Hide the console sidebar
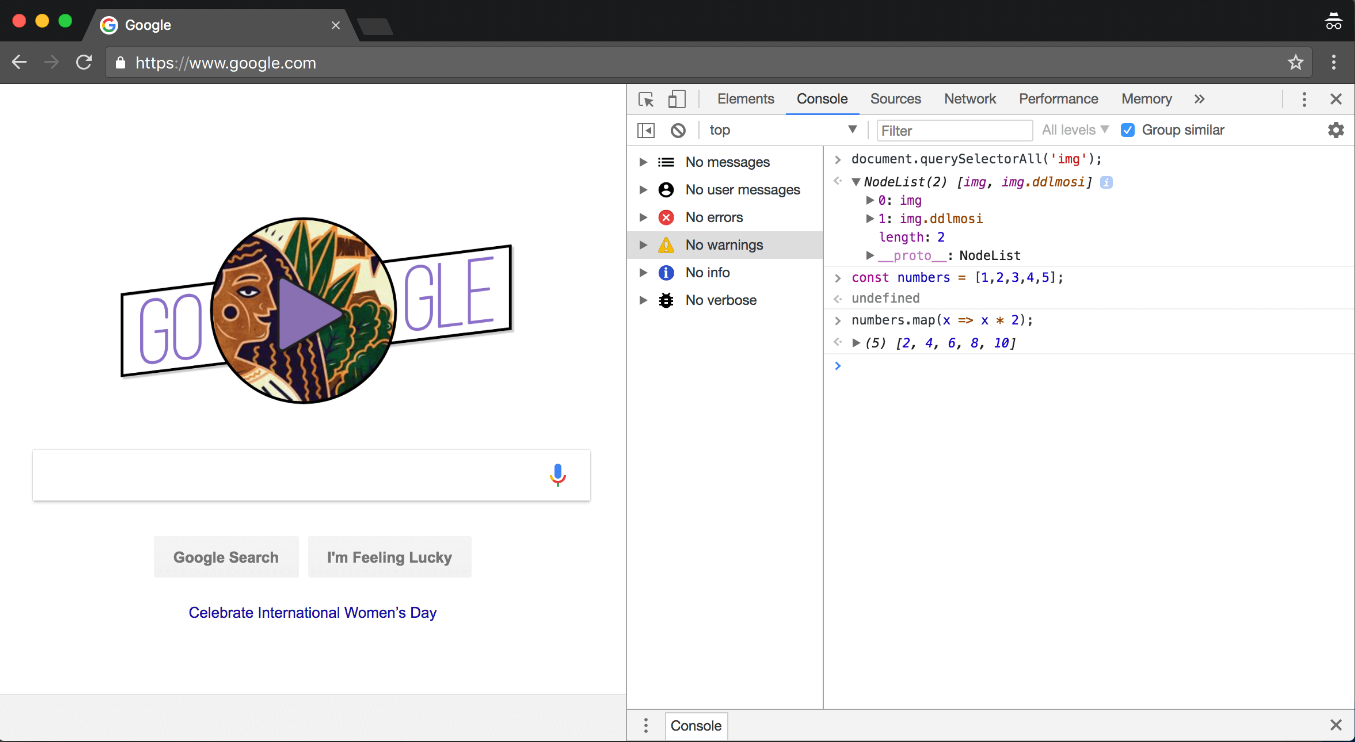Viewport: 1355px width, 742px height. click(646, 130)
